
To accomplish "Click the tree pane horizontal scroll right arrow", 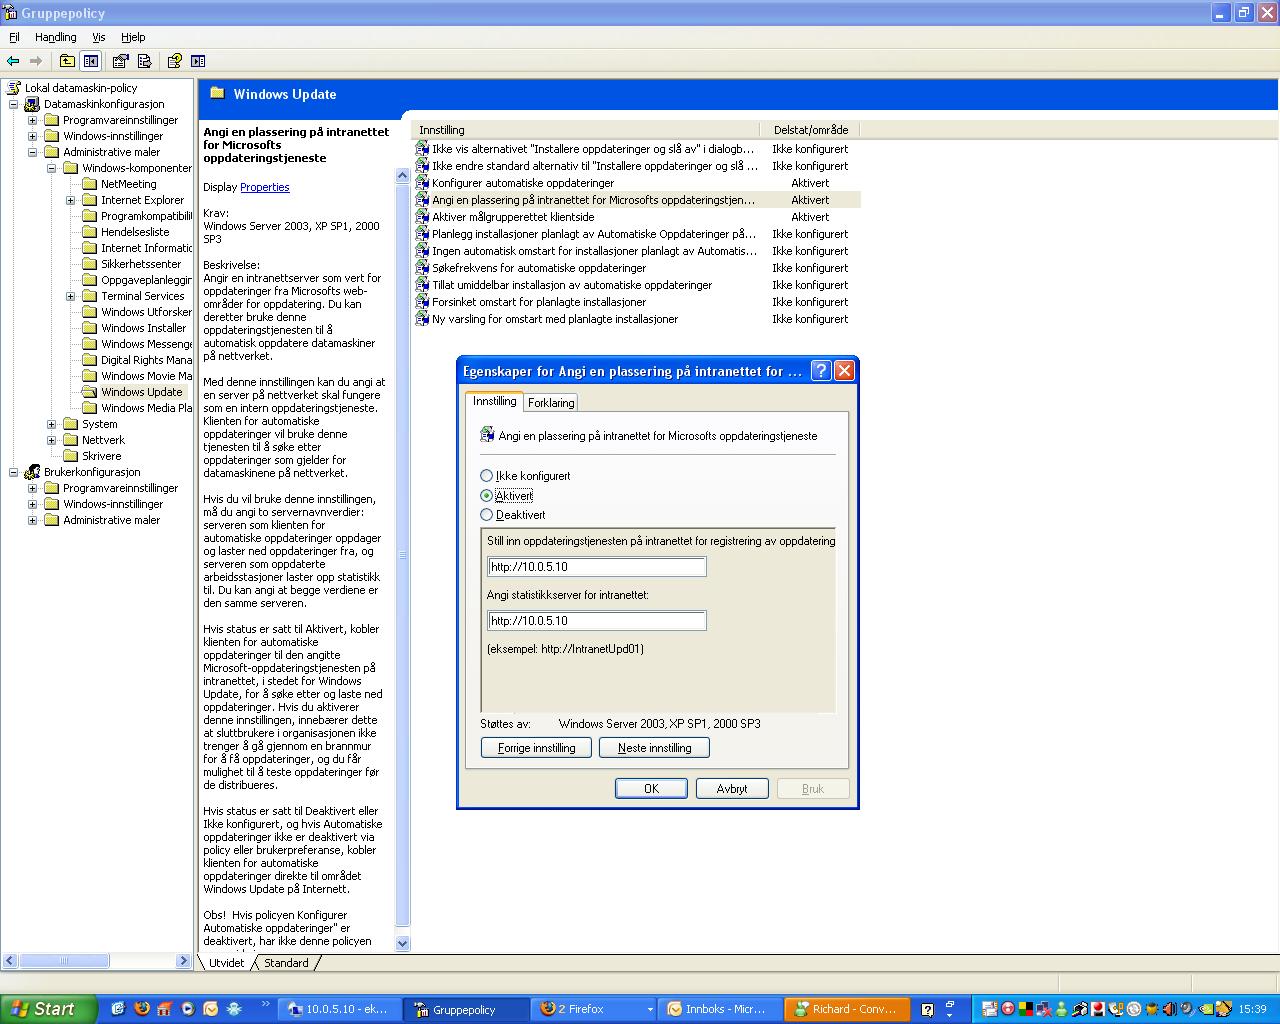I will [x=183, y=961].
